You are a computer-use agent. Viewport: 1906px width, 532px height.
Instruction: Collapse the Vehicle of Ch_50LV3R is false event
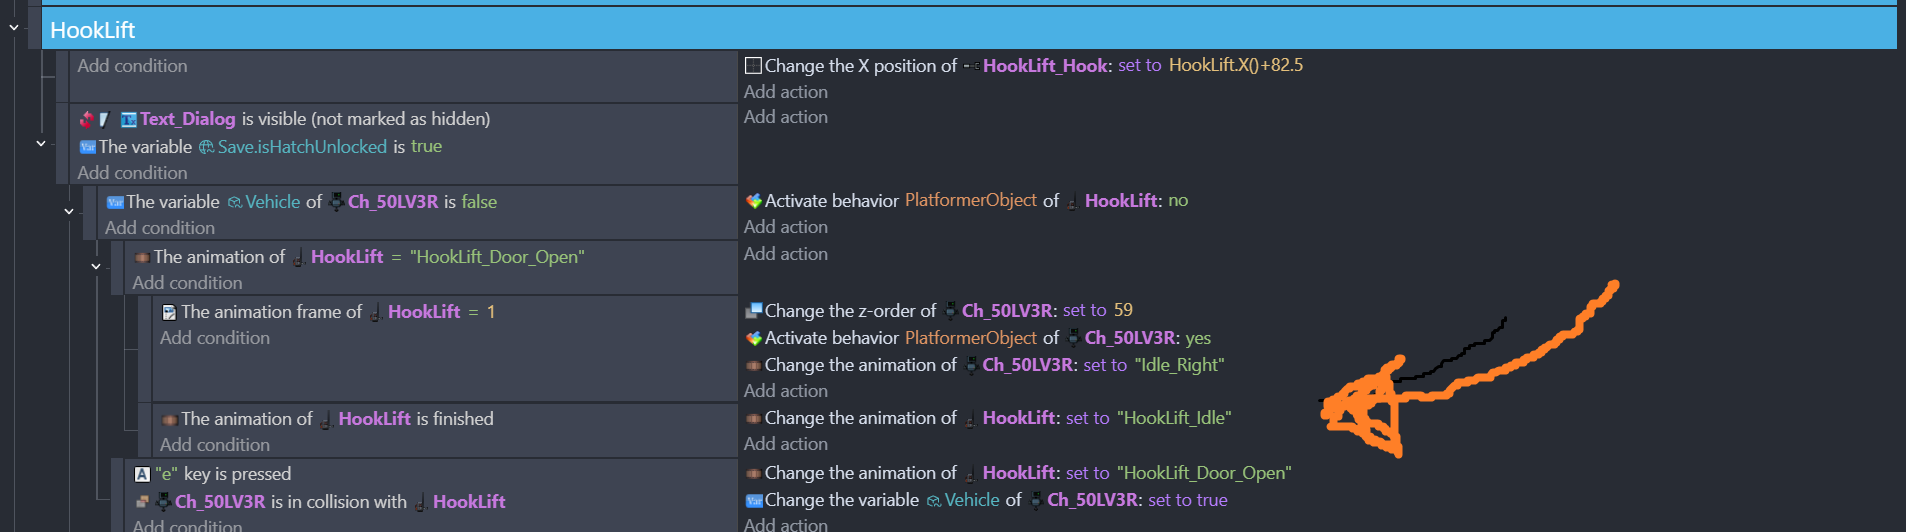pos(68,212)
